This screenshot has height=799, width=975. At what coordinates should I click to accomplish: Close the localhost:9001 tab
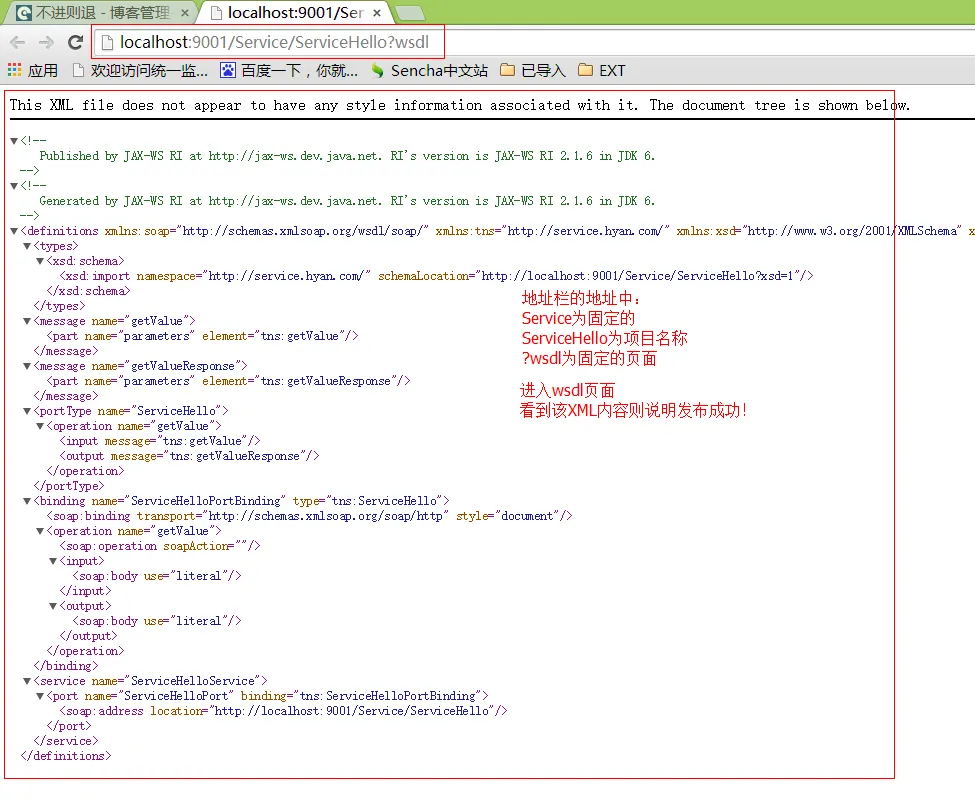pyautogui.click(x=377, y=13)
